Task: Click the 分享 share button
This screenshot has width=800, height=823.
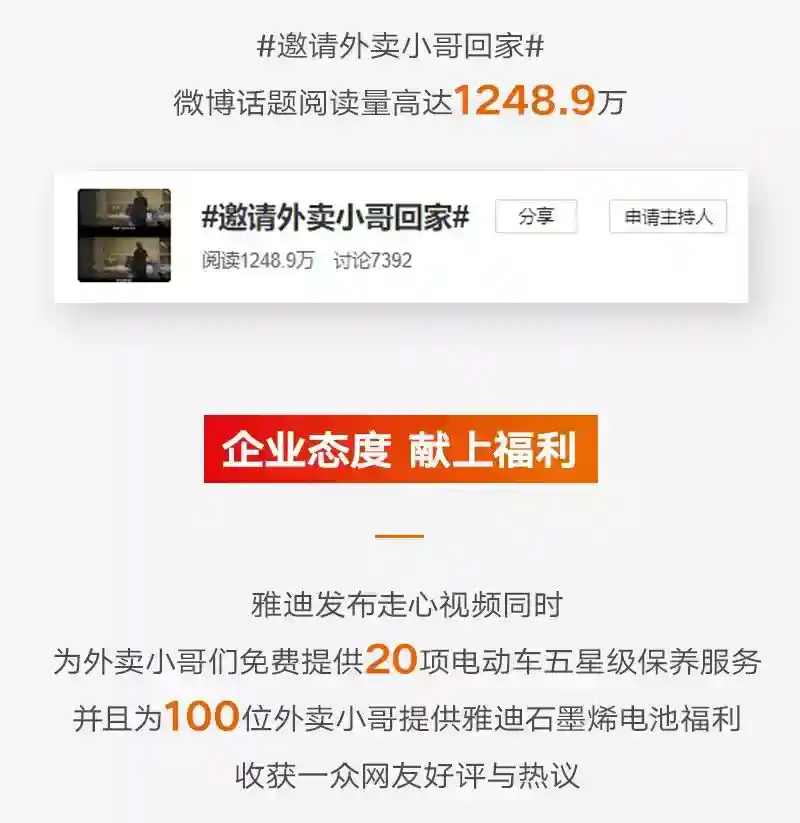Action: point(536,216)
